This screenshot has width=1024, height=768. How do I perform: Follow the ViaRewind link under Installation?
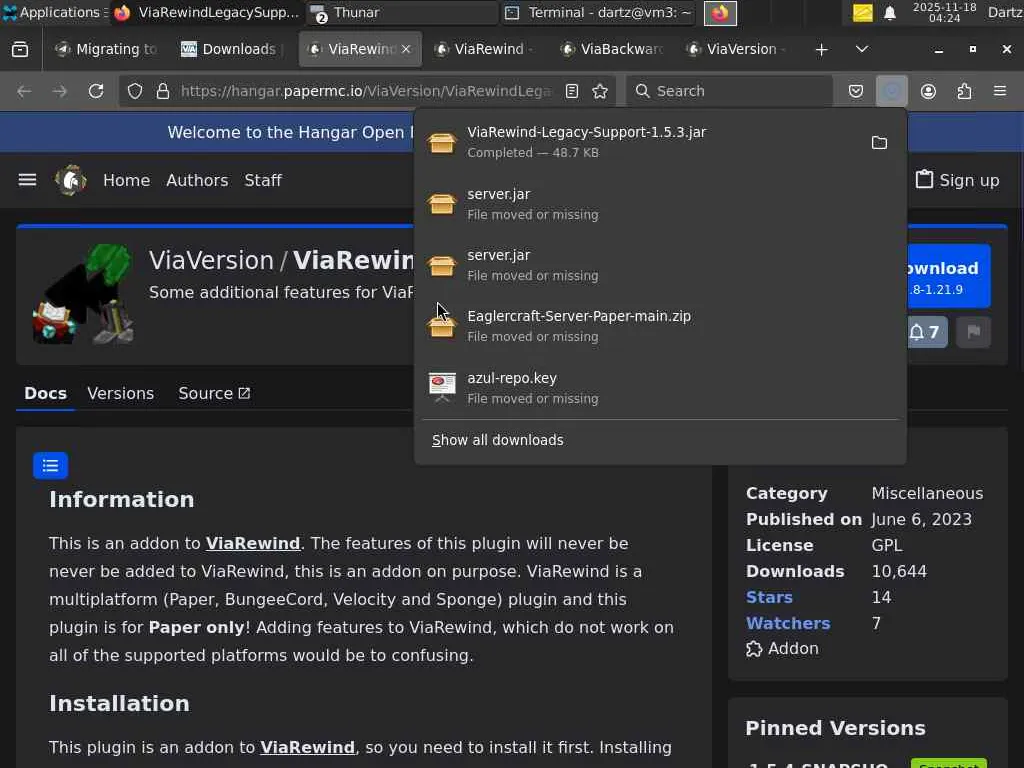click(x=307, y=747)
